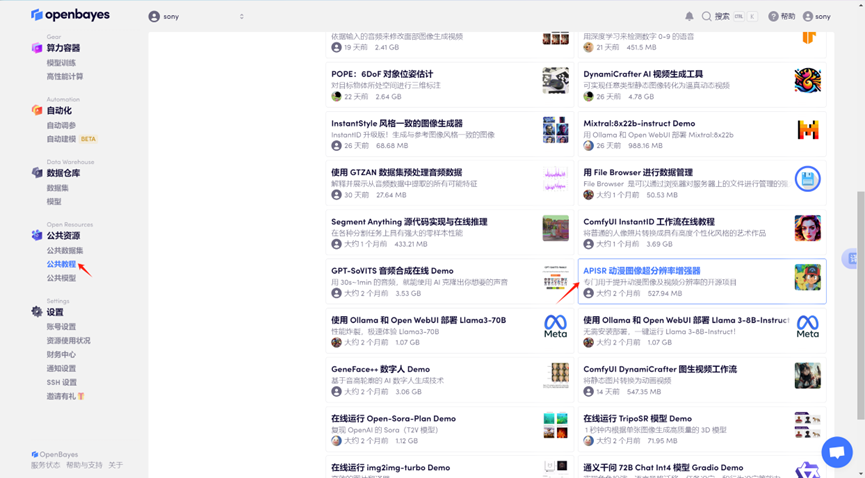Open 邀请有礼 in sidebar
The width and height of the screenshot is (865, 478).
tap(65, 396)
